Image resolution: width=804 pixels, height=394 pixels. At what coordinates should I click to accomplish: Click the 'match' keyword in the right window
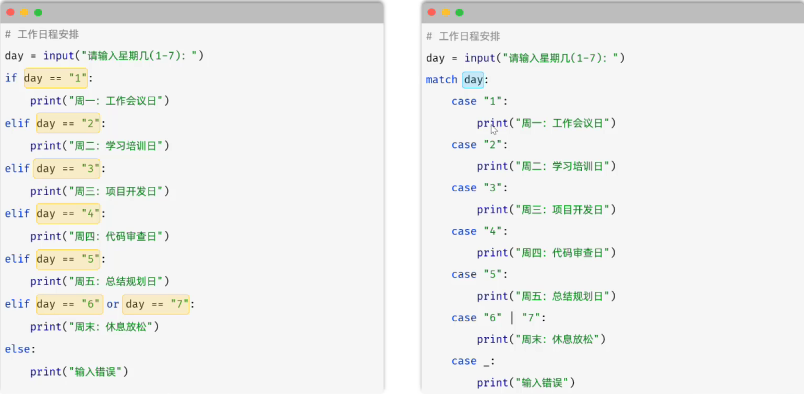point(441,80)
